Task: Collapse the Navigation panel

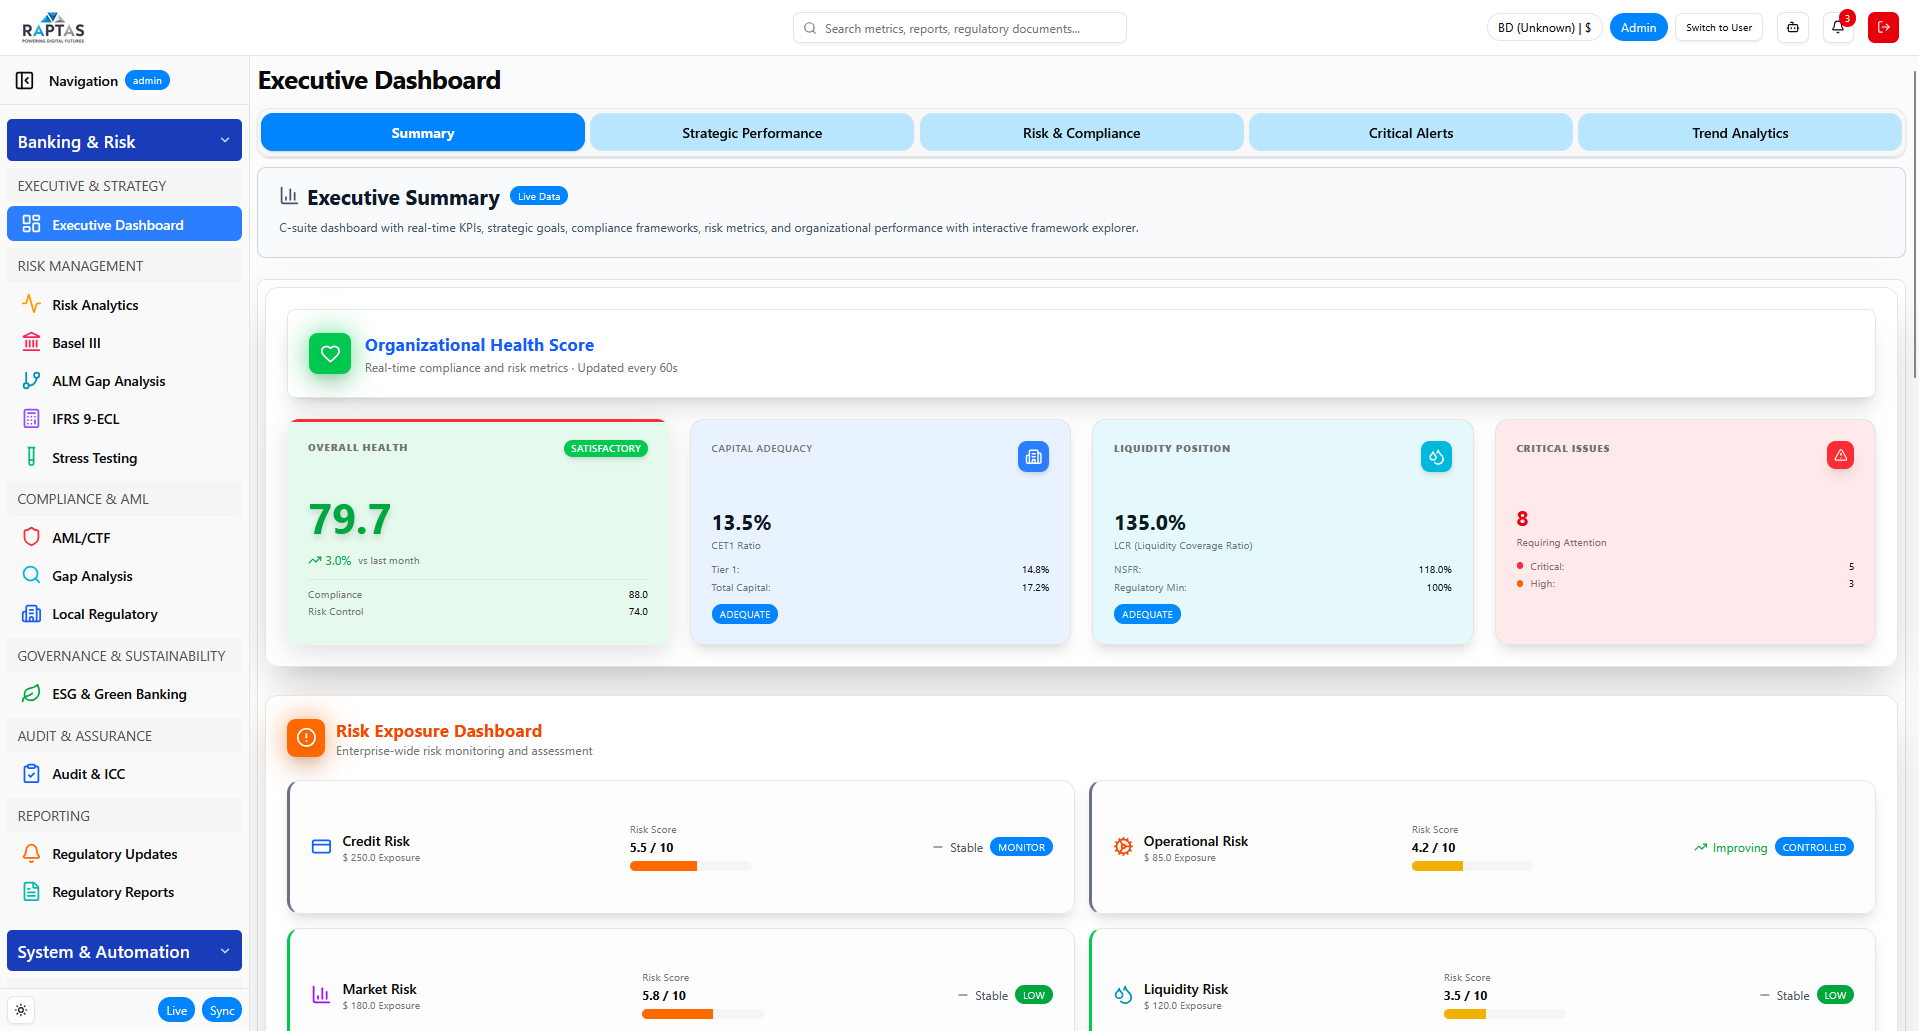Action: [x=25, y=80]
